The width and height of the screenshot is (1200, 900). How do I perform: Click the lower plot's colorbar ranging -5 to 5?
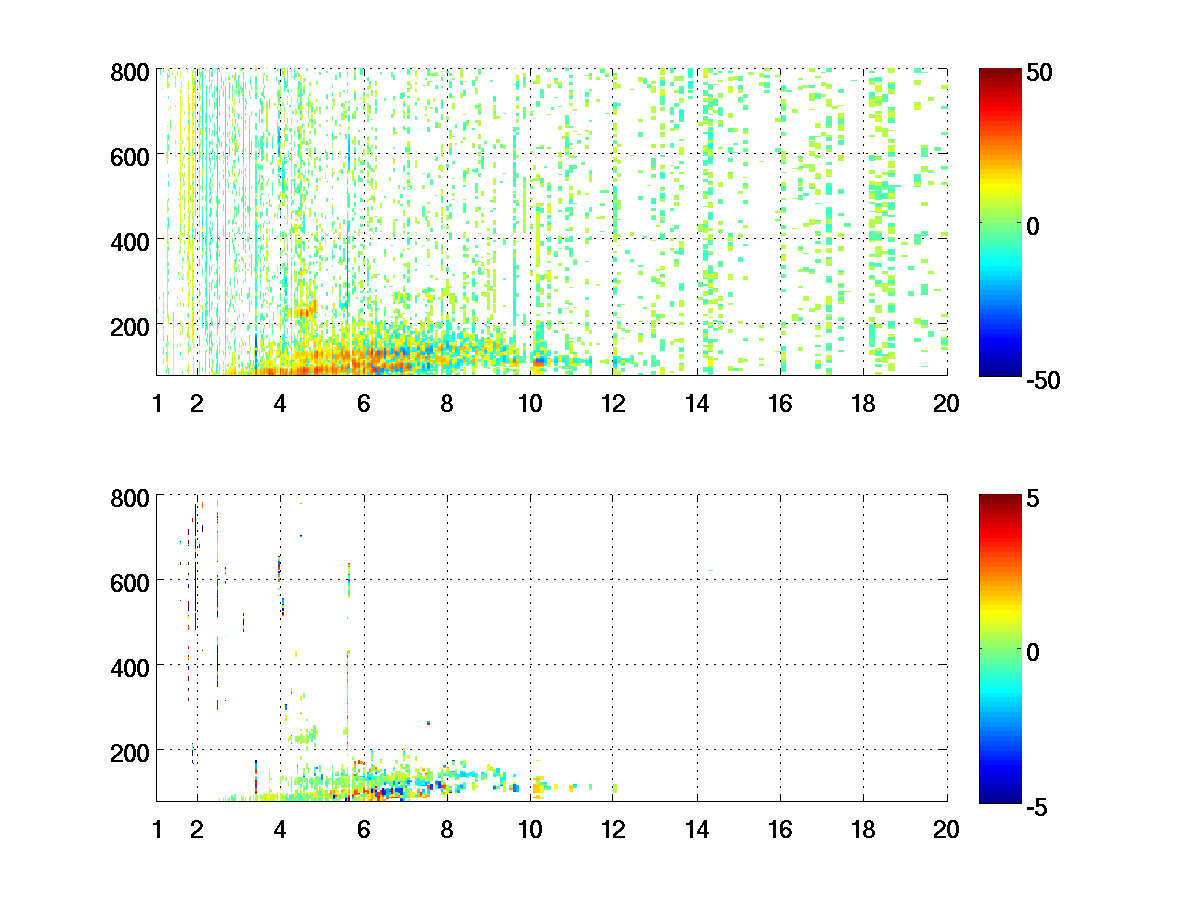click(x=1000, y=648)
